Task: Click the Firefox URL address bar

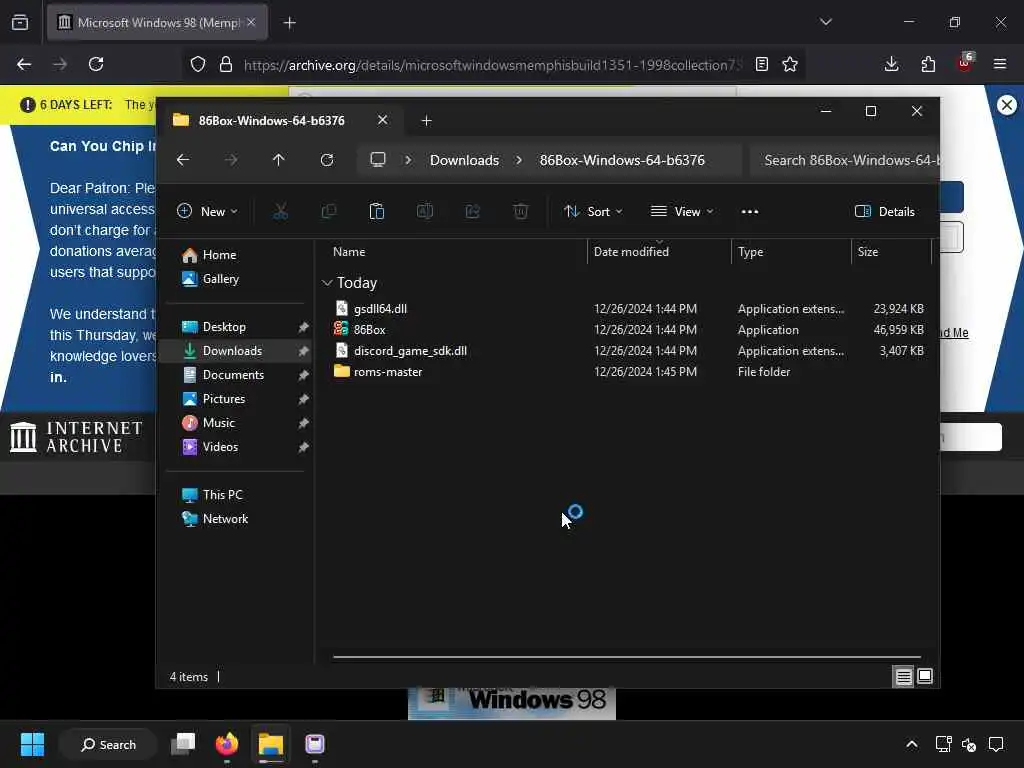Action: (493, 65)
